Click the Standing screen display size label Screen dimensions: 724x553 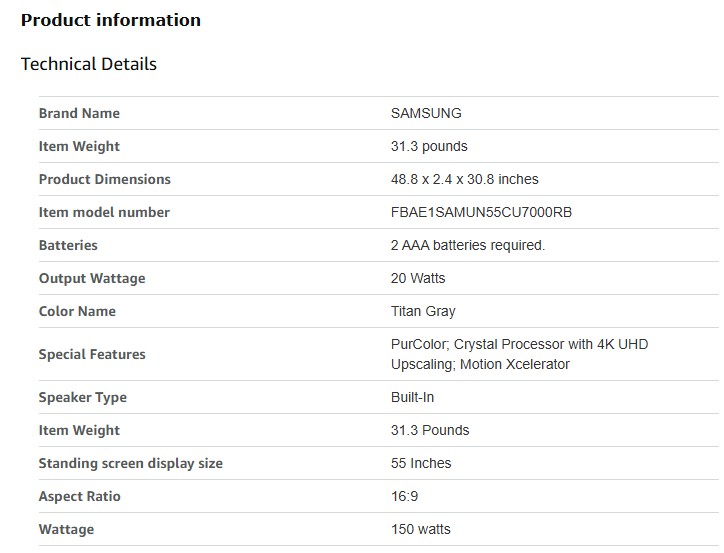pyautogui.click(x=130, y=463)
